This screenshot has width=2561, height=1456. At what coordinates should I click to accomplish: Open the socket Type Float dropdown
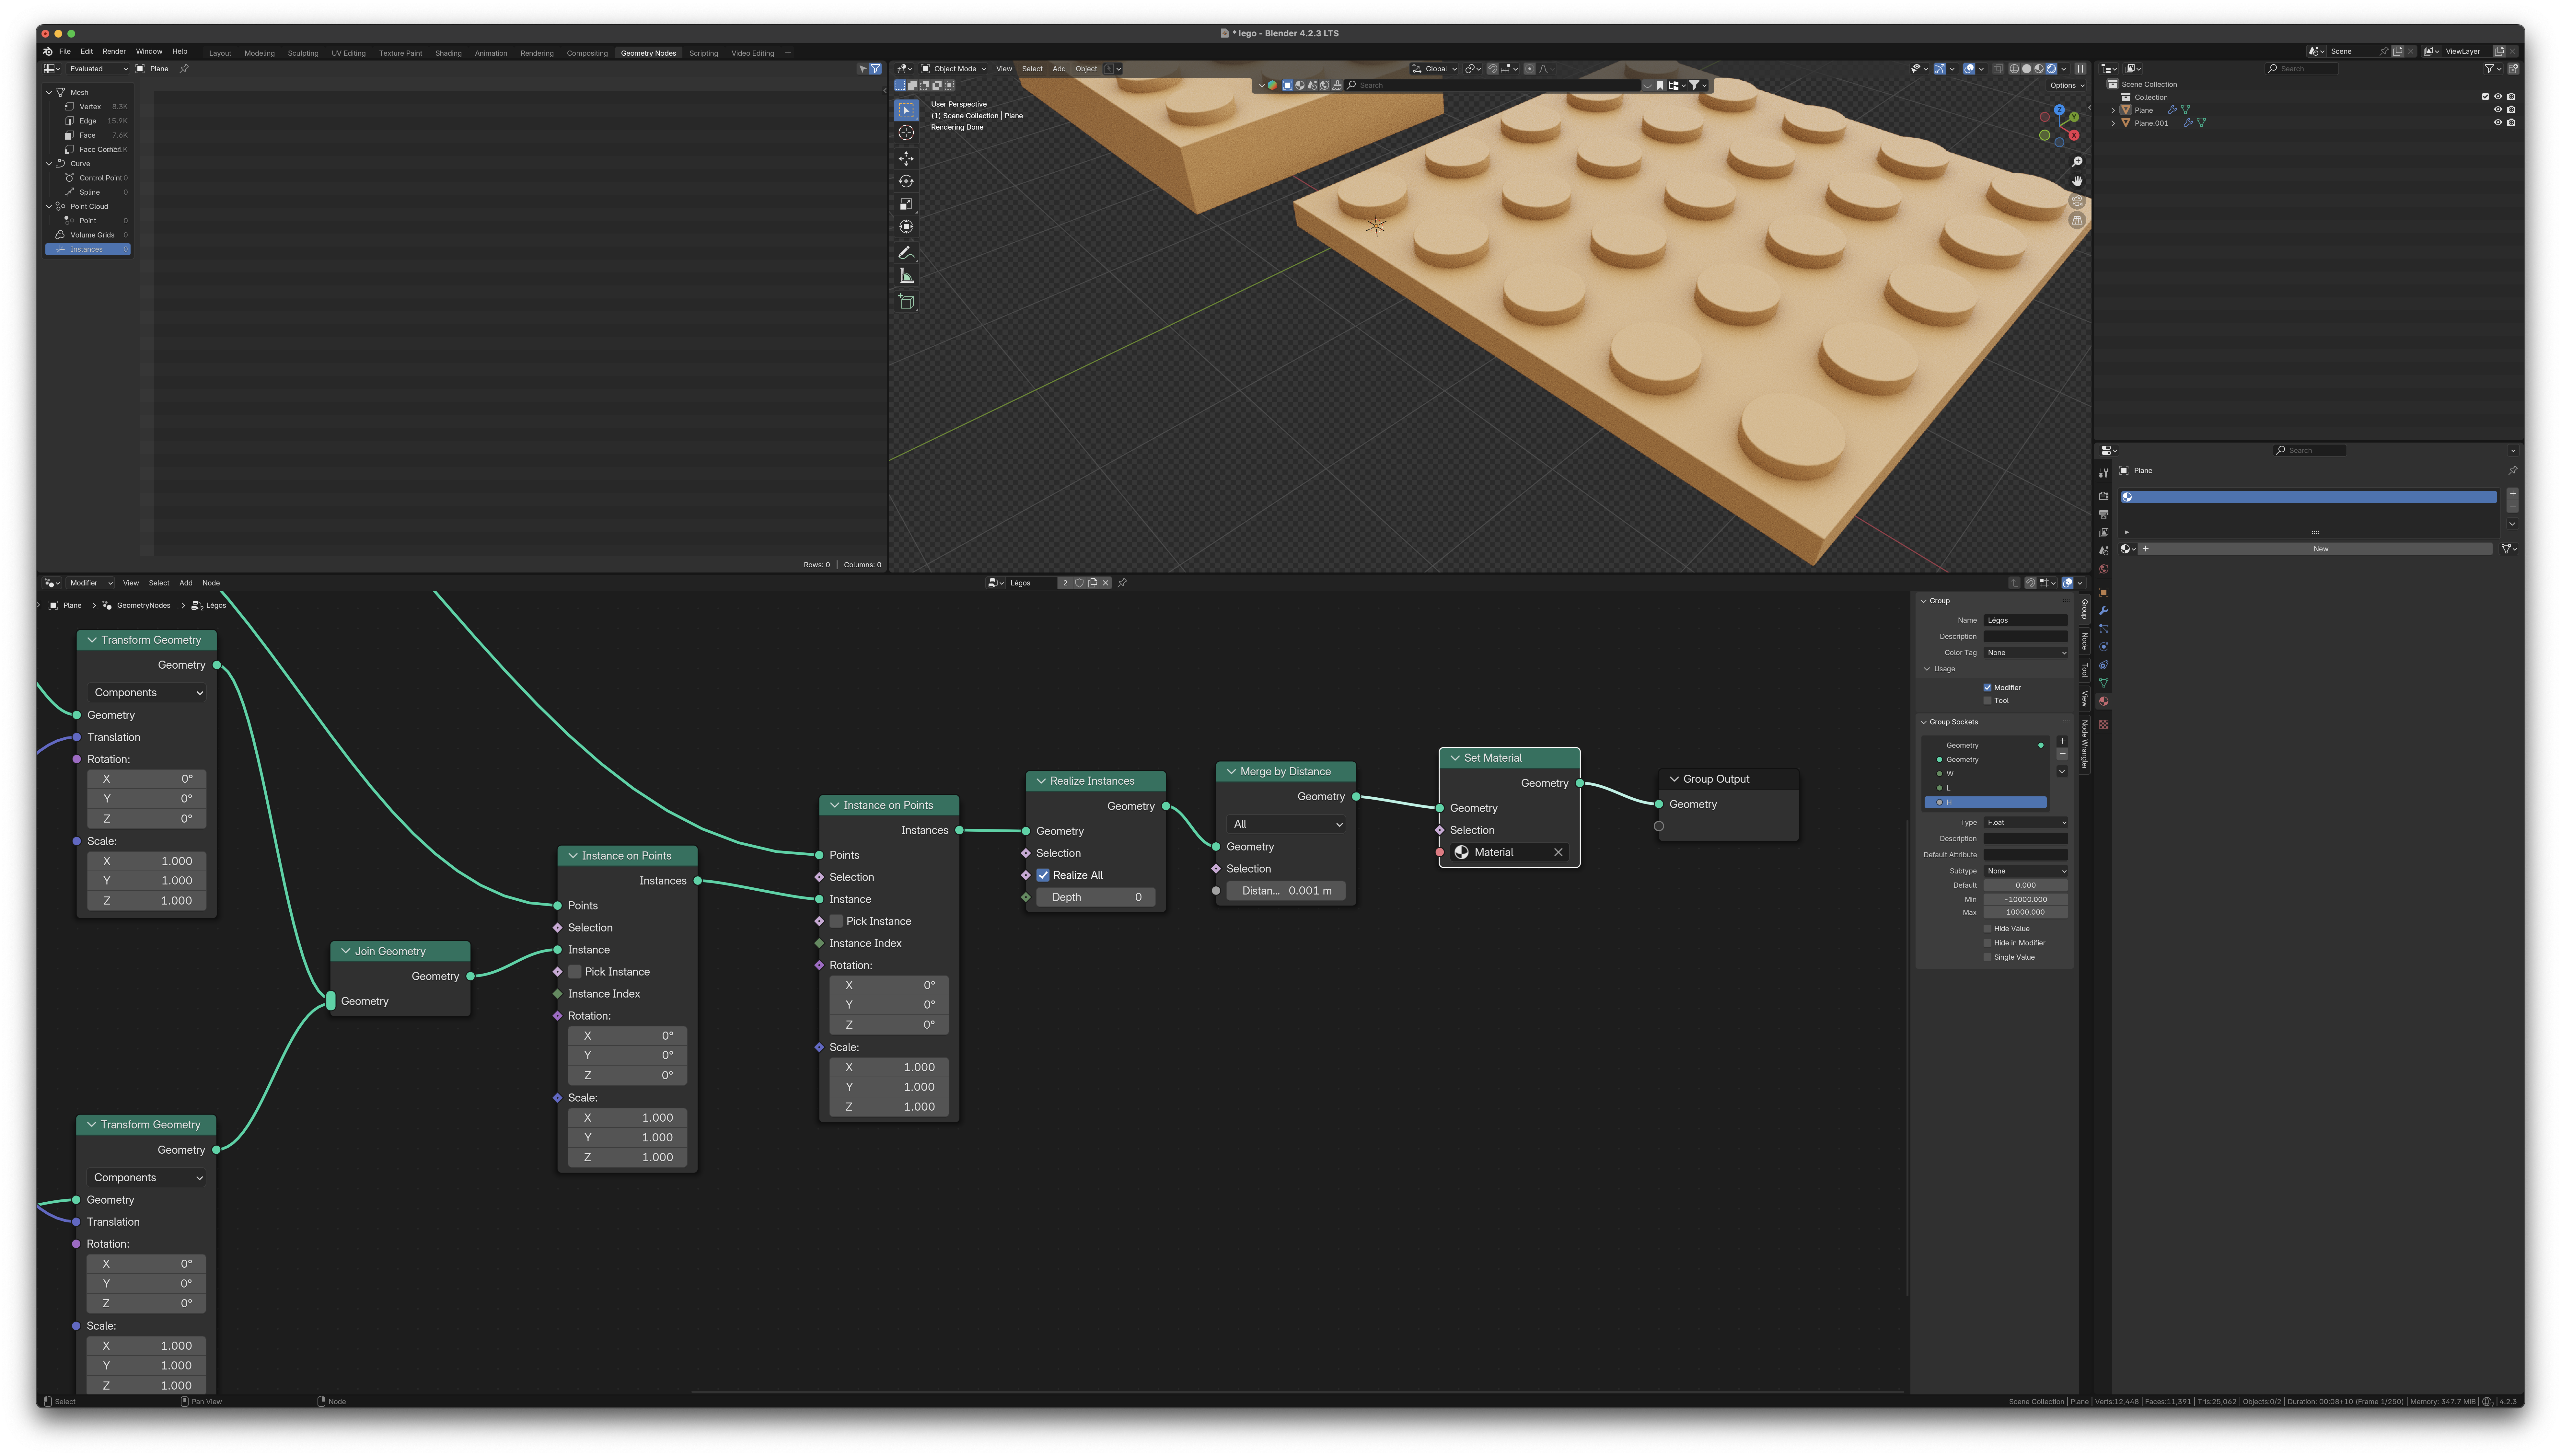(2026, 822)
